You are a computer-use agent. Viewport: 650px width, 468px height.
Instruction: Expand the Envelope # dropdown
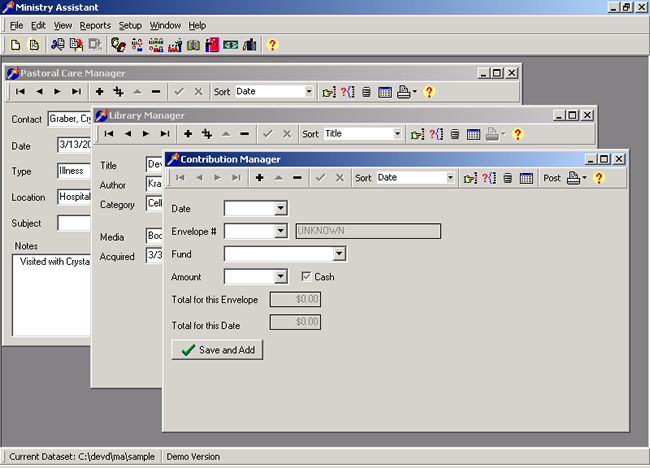pyautogui.click(x=281, y=230)
